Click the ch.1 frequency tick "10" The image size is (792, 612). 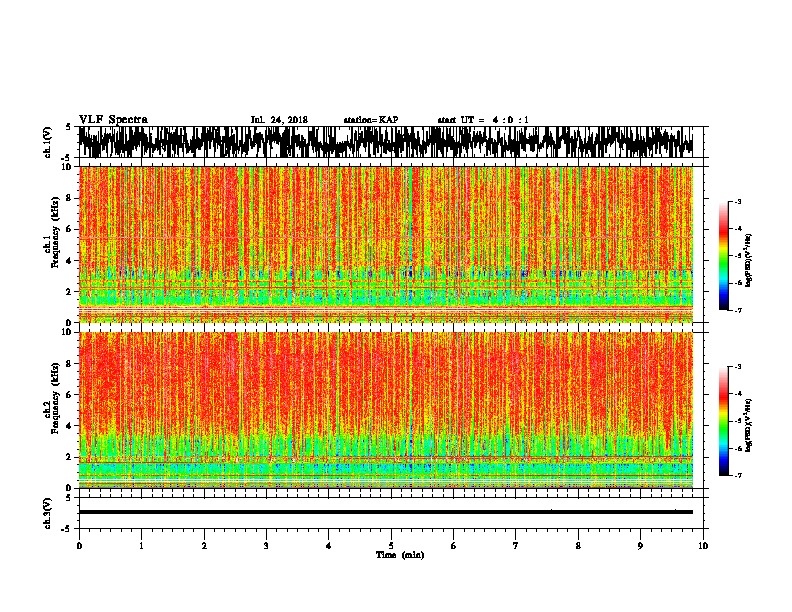pyautogui.click(x=69, y=167)
